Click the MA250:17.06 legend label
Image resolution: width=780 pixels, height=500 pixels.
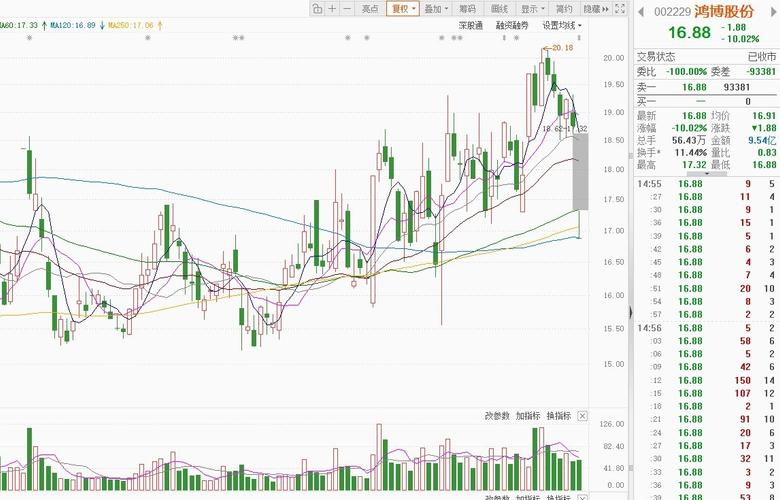(131, 25)
